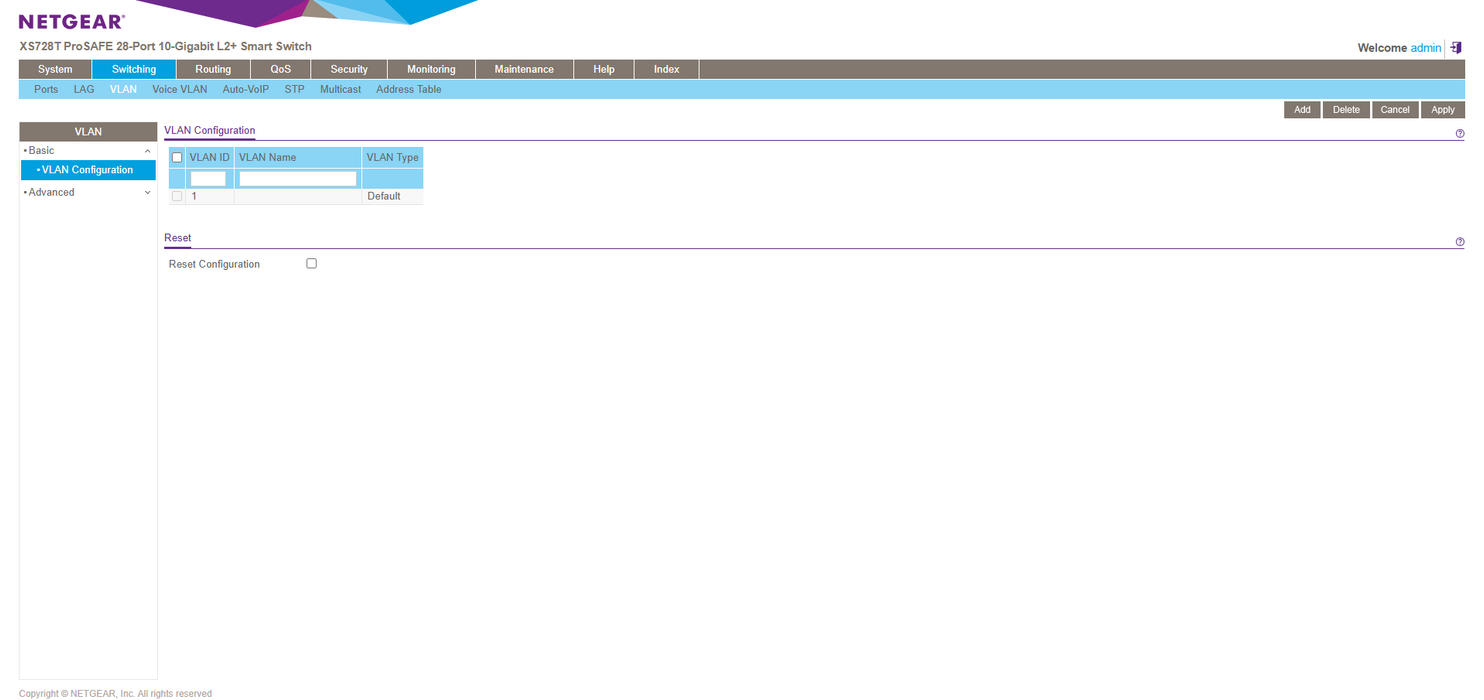The image size is (1484, 700).
Task: Select the VLAN submenu item
Action: click(x=123, y=89)
